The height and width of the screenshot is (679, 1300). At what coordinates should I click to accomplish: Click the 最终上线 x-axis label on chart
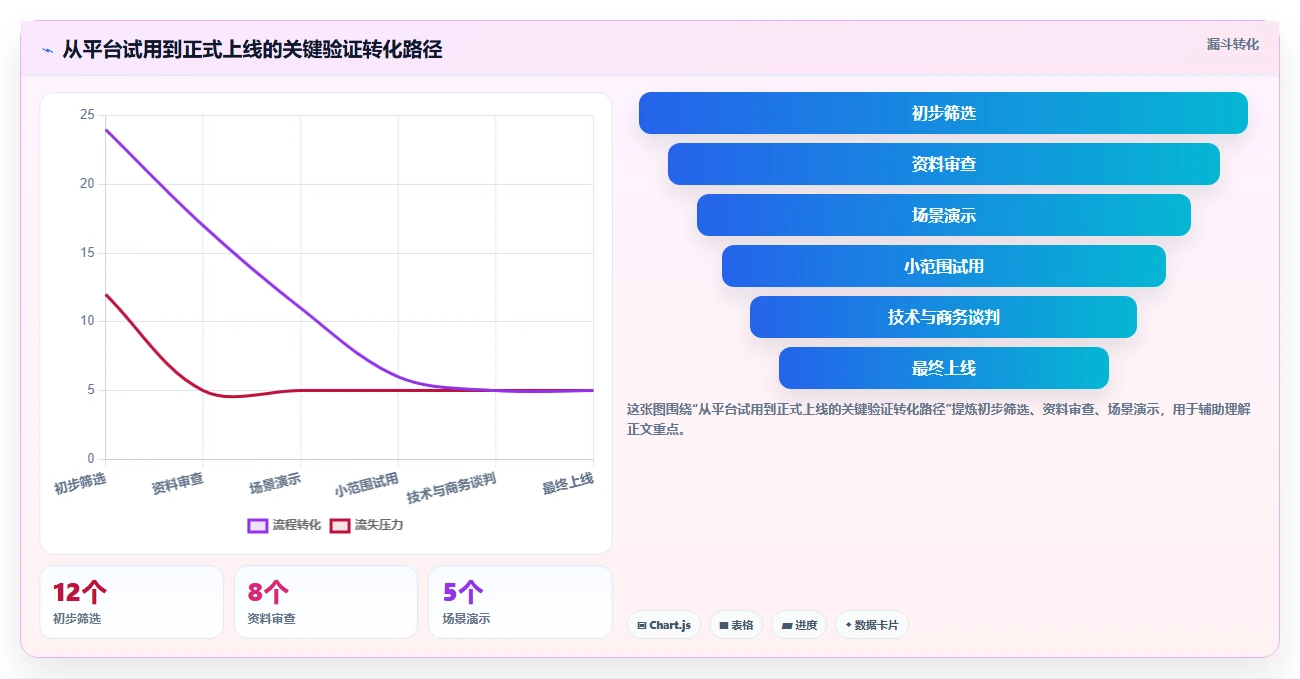(x=568, y=484)
